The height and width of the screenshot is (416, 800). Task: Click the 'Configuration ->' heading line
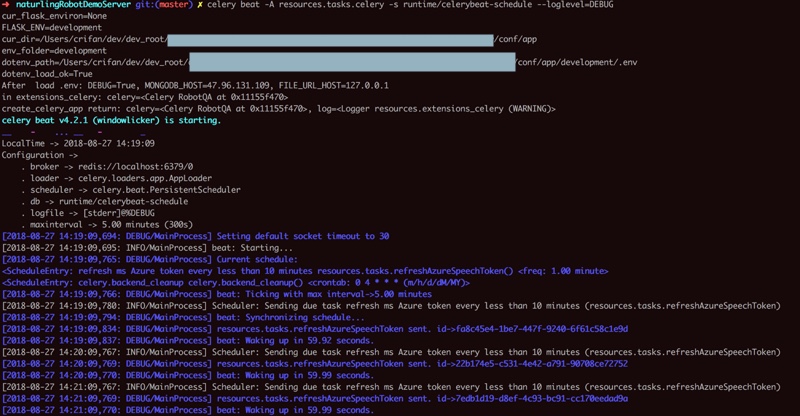point(40,155)
